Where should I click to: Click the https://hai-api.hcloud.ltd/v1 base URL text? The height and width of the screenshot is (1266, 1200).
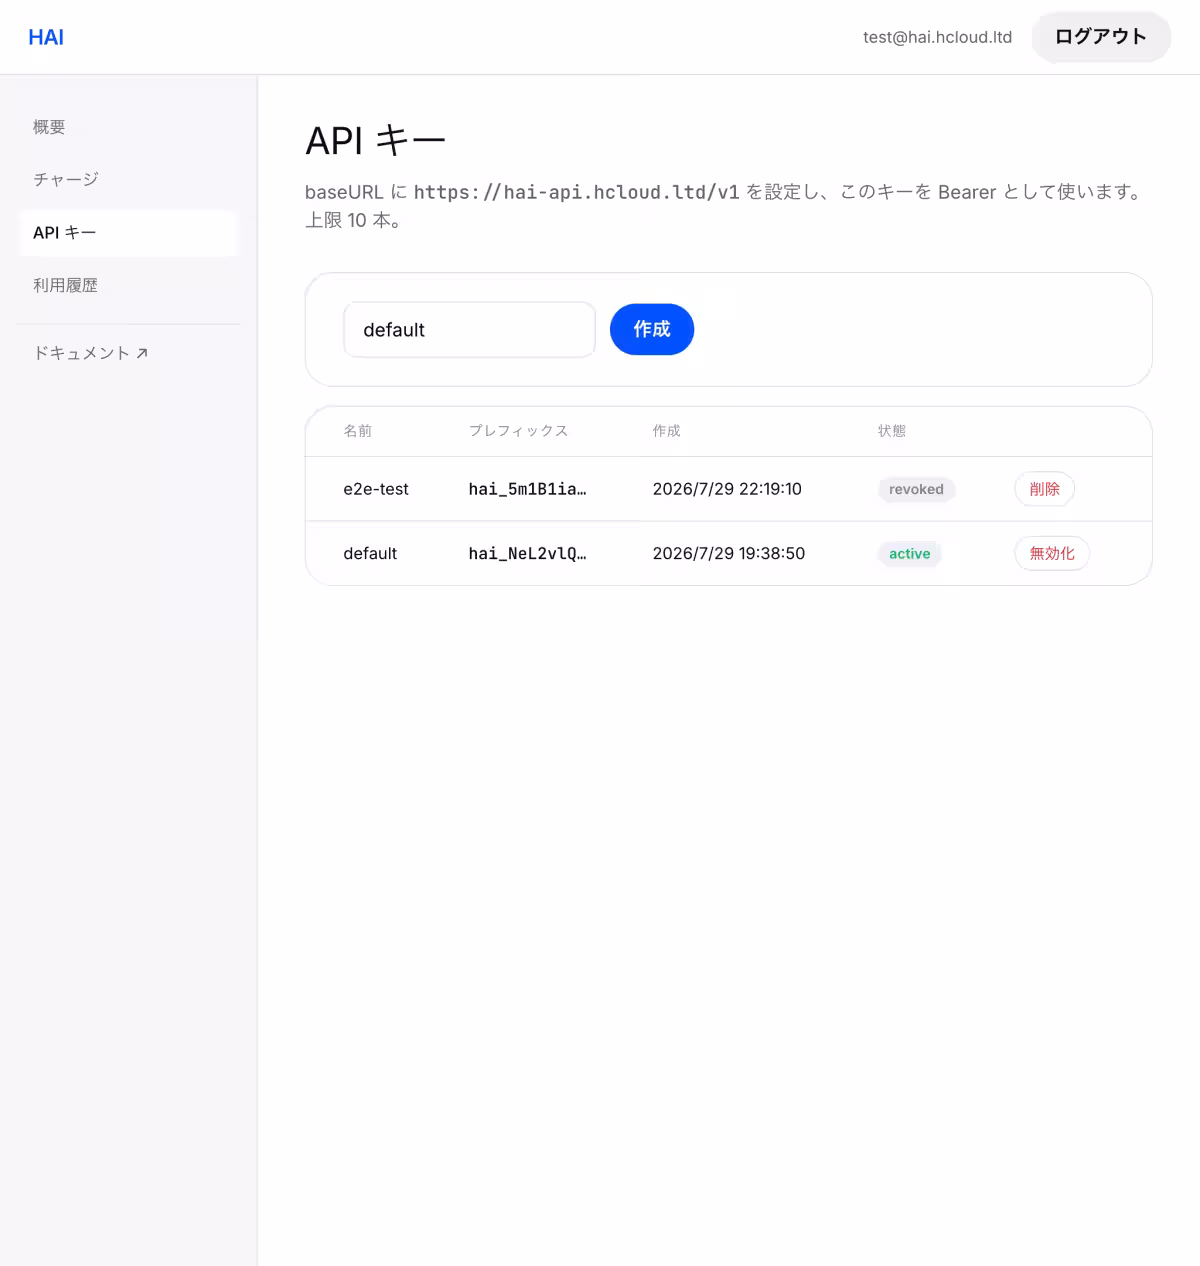coord(577,192)
